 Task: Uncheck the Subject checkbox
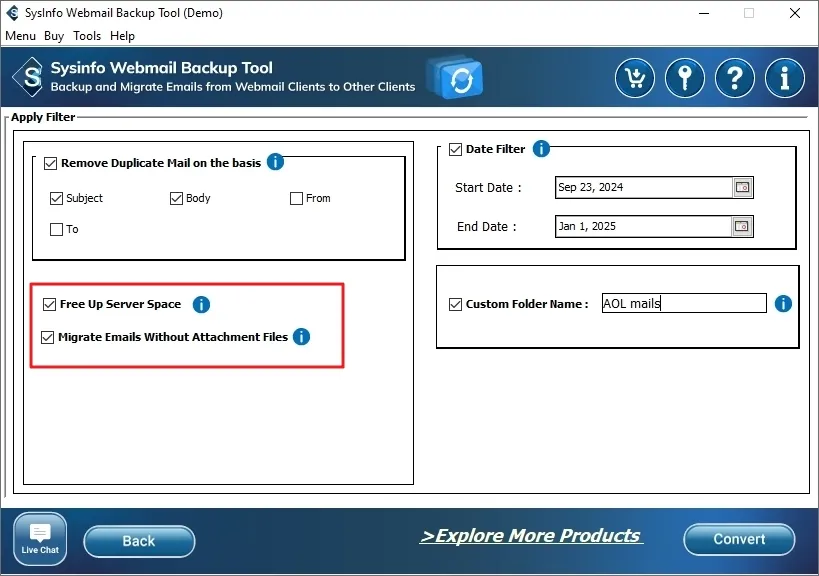pyautogui.click(x=56, y=198)
